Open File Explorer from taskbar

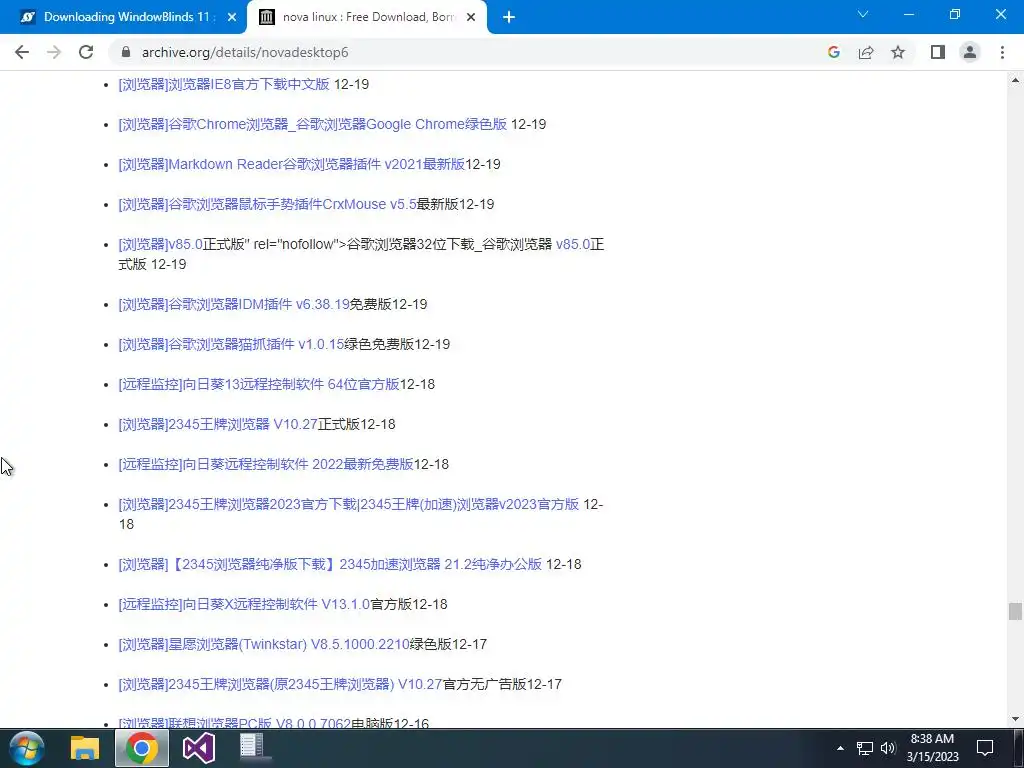tap(85, 748)
